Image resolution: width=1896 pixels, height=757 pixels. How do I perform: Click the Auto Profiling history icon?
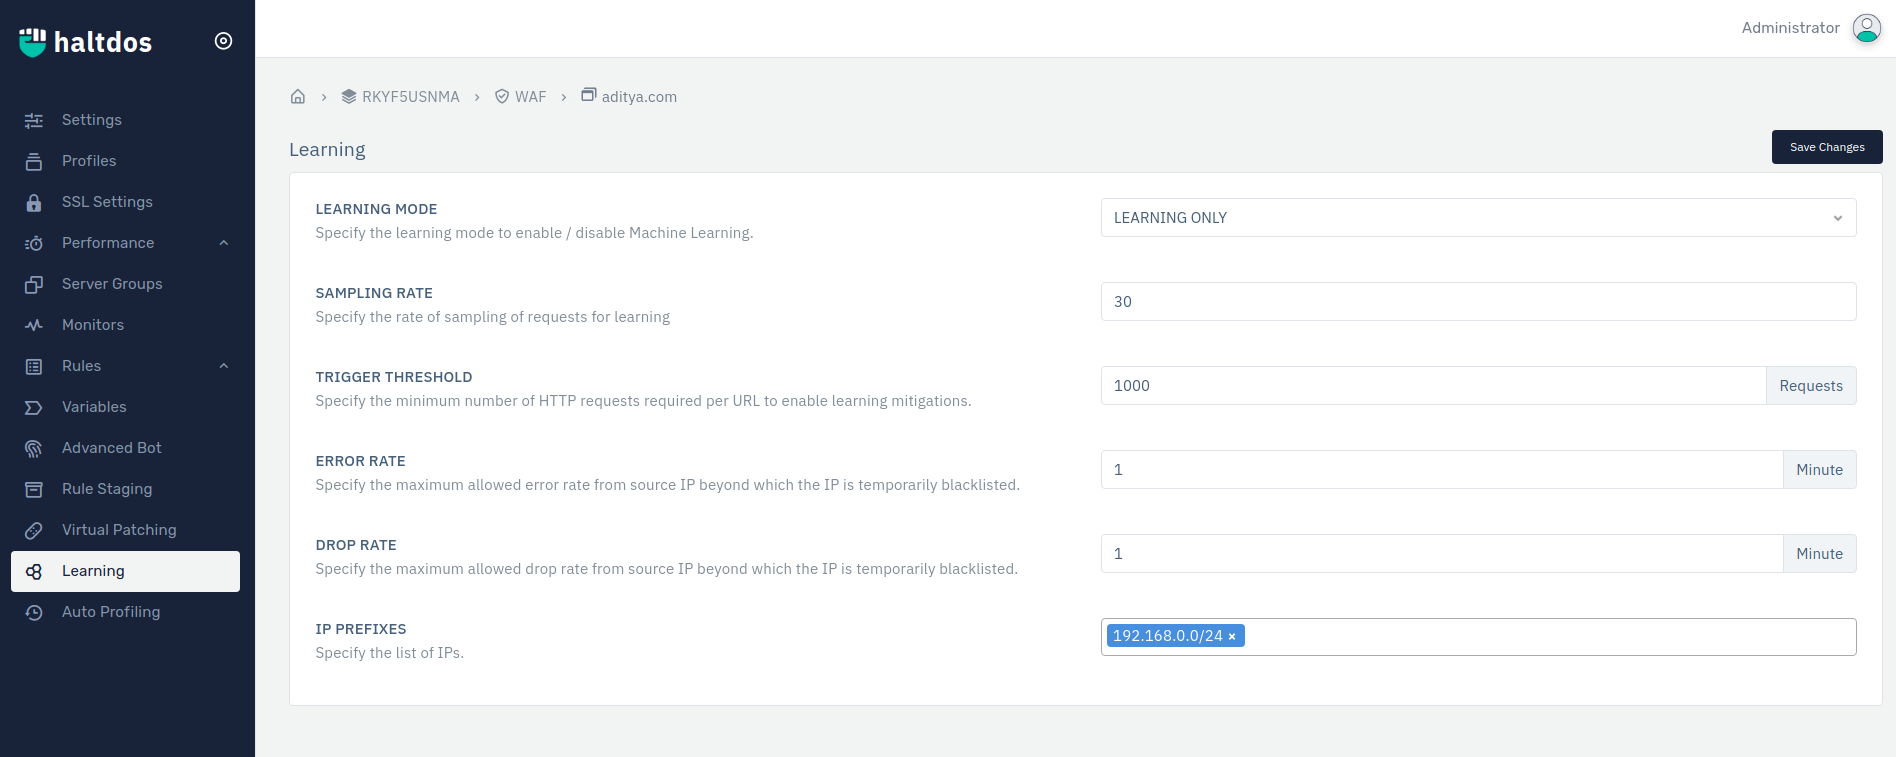(34, 613)
